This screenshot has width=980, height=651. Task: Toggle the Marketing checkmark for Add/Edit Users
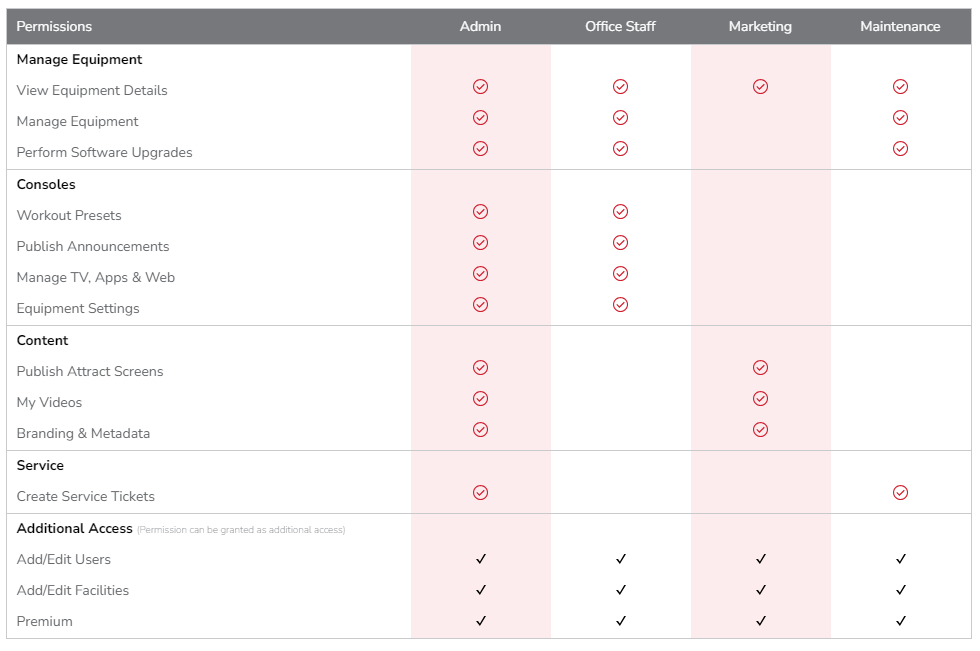760,559
